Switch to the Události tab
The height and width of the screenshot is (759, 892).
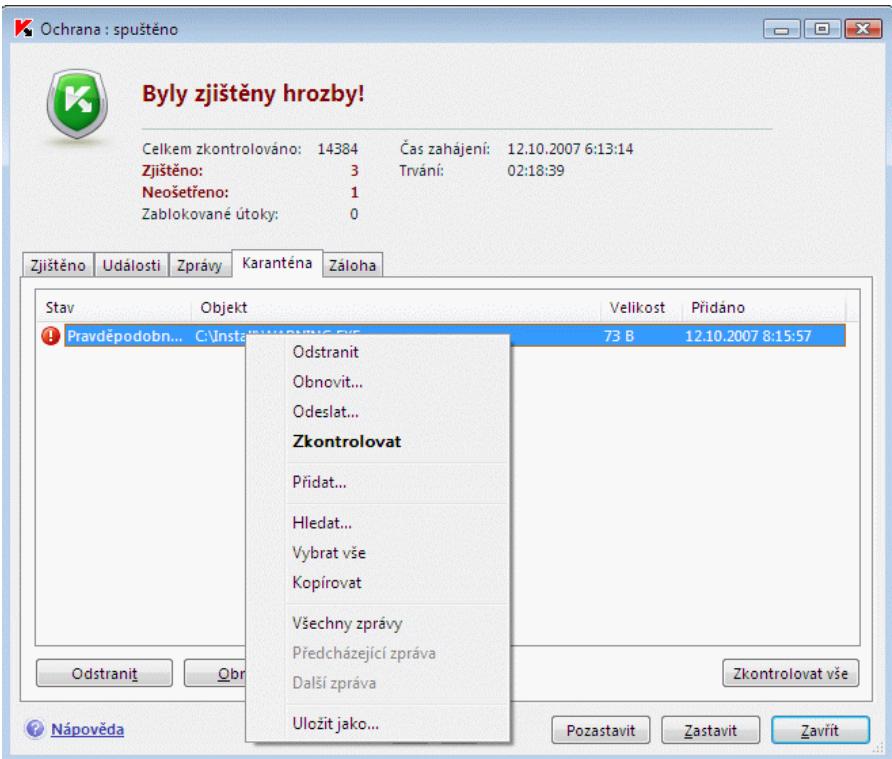131,265
